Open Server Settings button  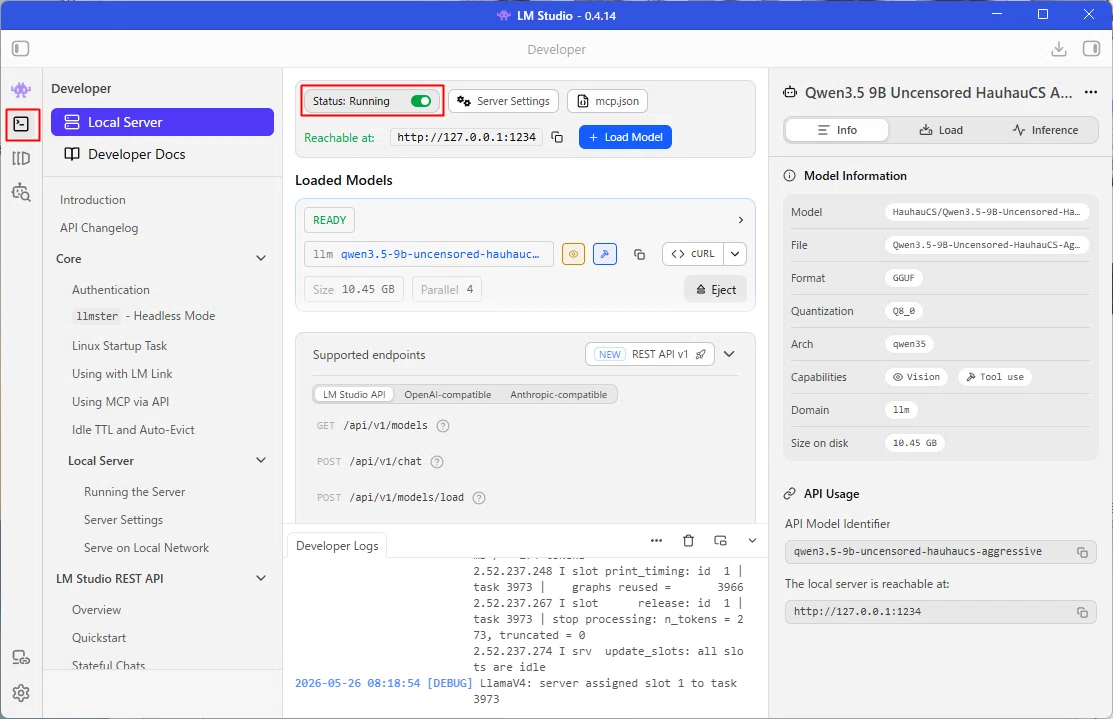pos(503,101)
